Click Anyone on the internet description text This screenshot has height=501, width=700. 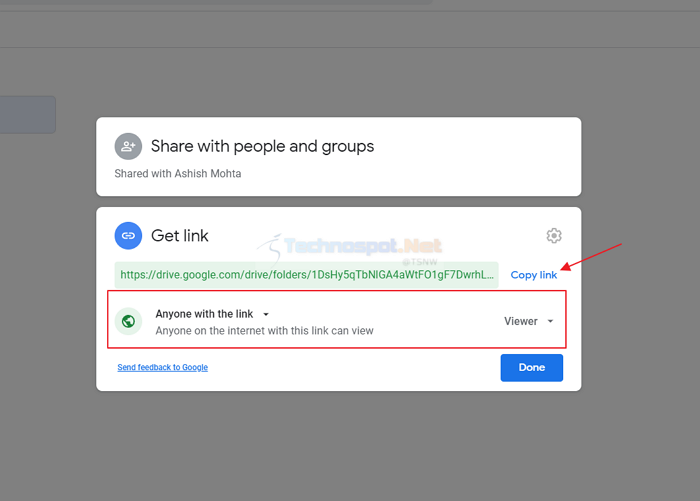(x=264, y=331)
